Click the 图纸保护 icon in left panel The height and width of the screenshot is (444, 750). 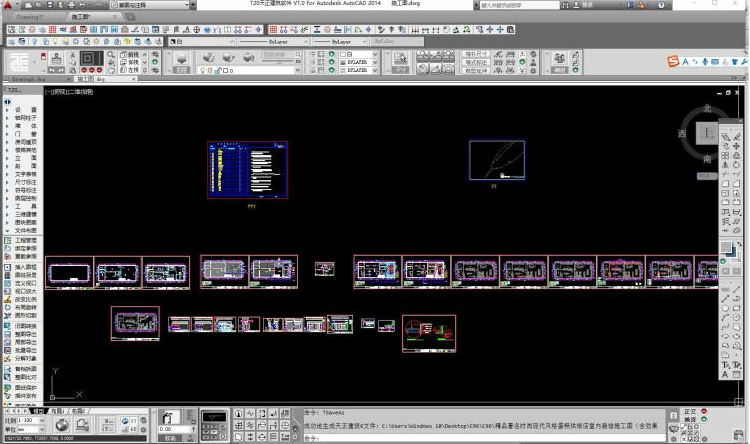click(8, 388)
